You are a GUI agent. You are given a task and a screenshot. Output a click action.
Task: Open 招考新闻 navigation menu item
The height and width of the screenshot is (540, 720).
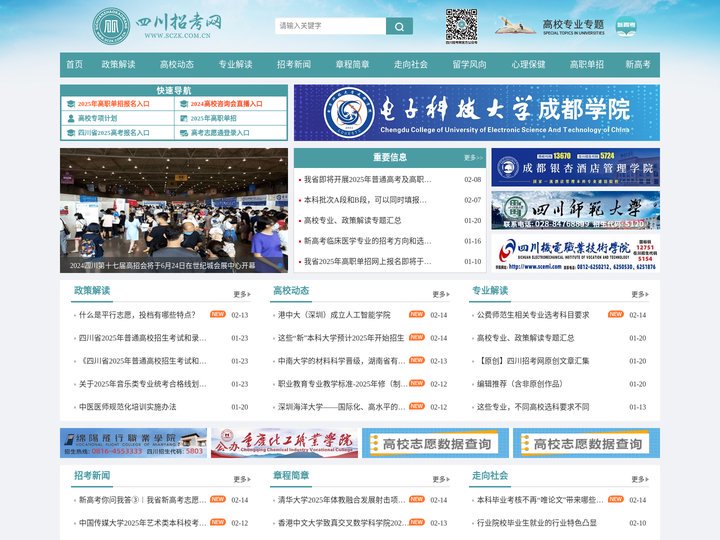point(294,64)
